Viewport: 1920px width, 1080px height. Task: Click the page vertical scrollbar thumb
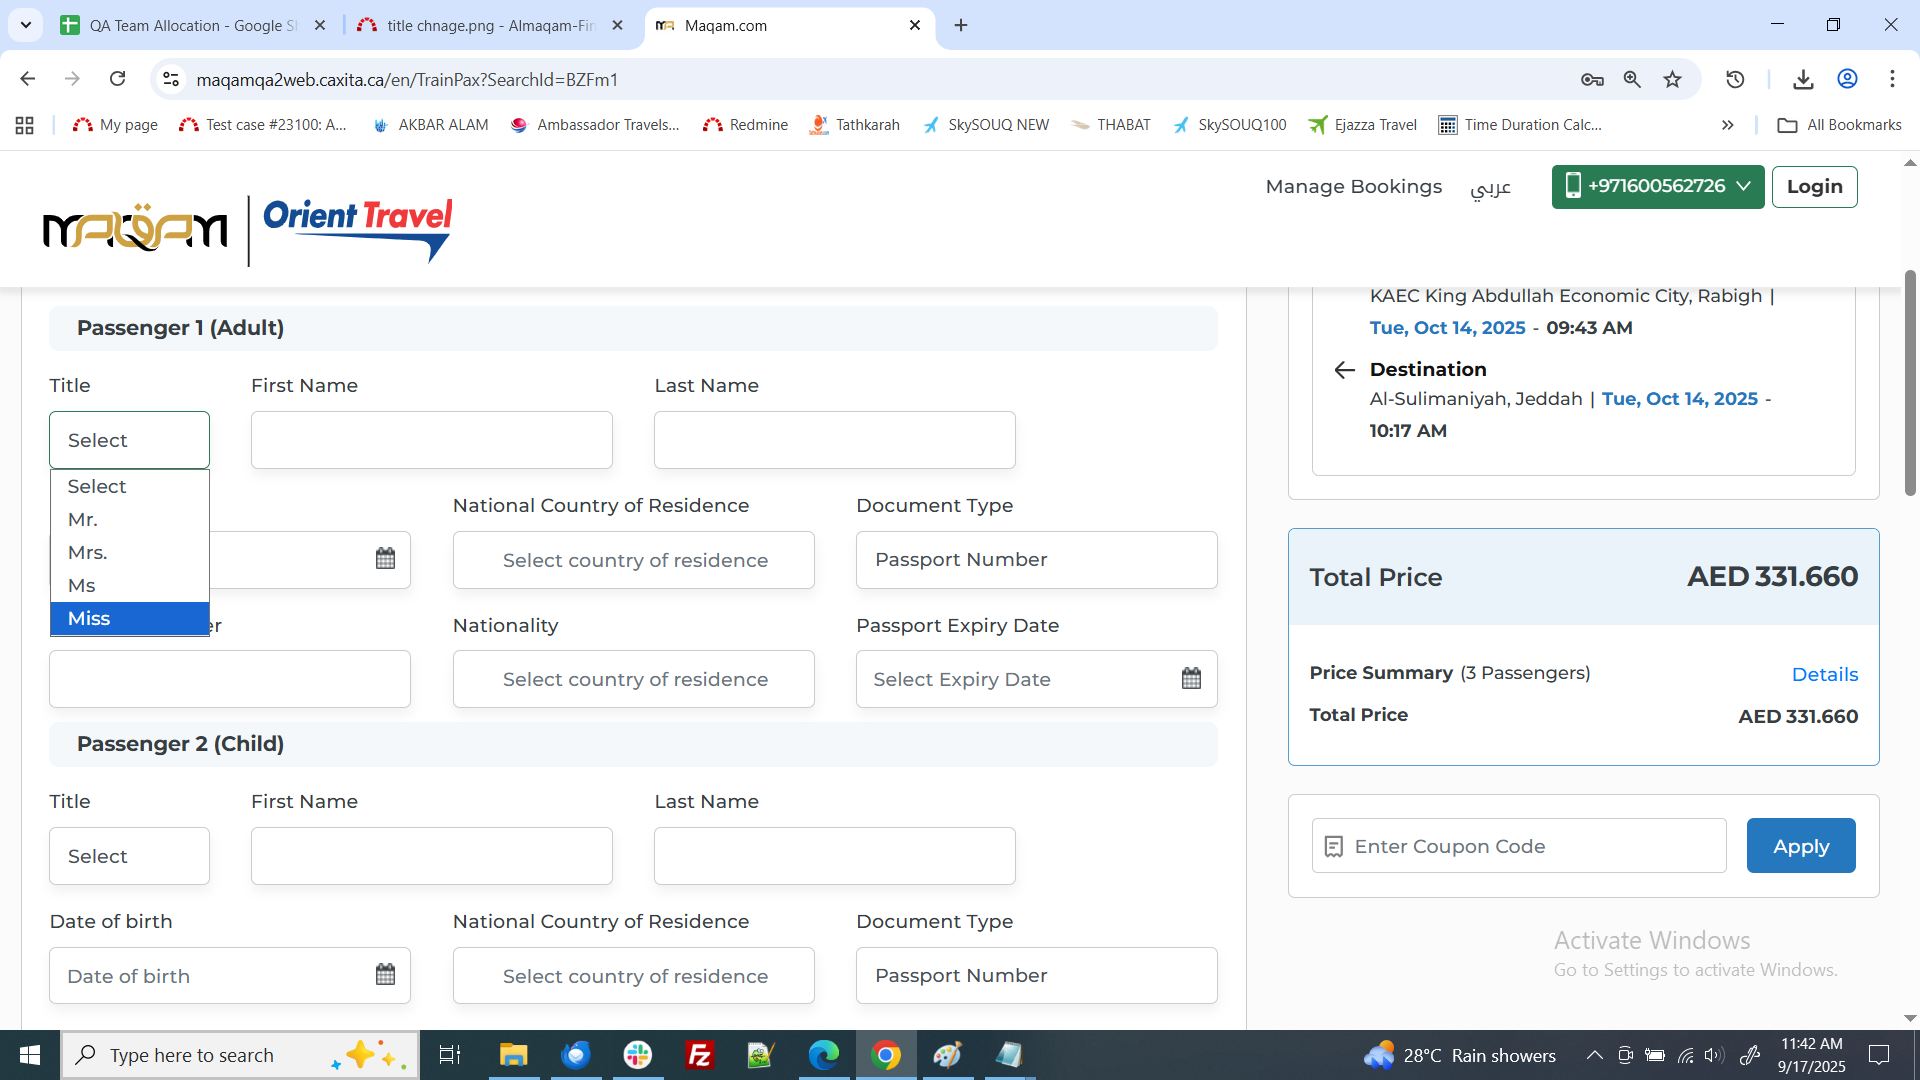1910,380
